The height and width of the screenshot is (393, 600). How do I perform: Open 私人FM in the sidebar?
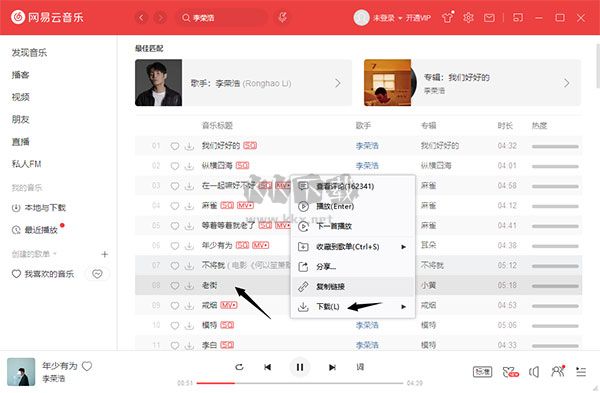click(x=26, y=164)
